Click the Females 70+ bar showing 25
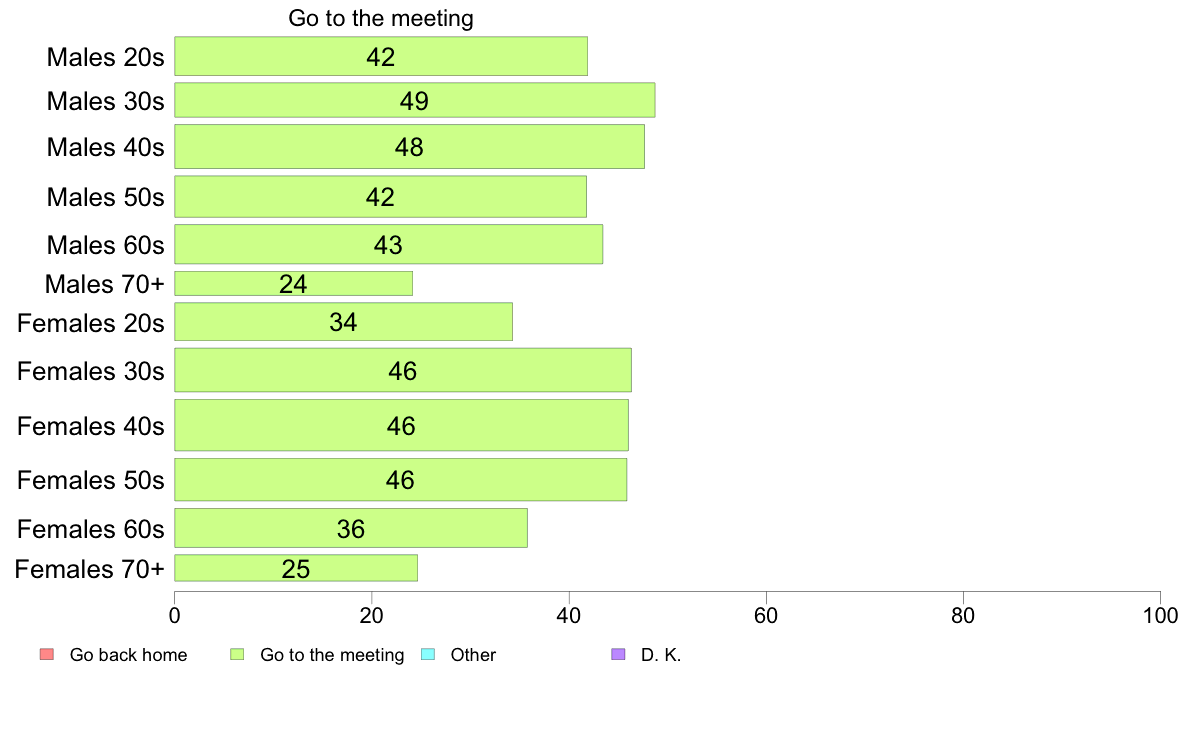This screenshot has height=736, width=1188. [x=295, y=568]
